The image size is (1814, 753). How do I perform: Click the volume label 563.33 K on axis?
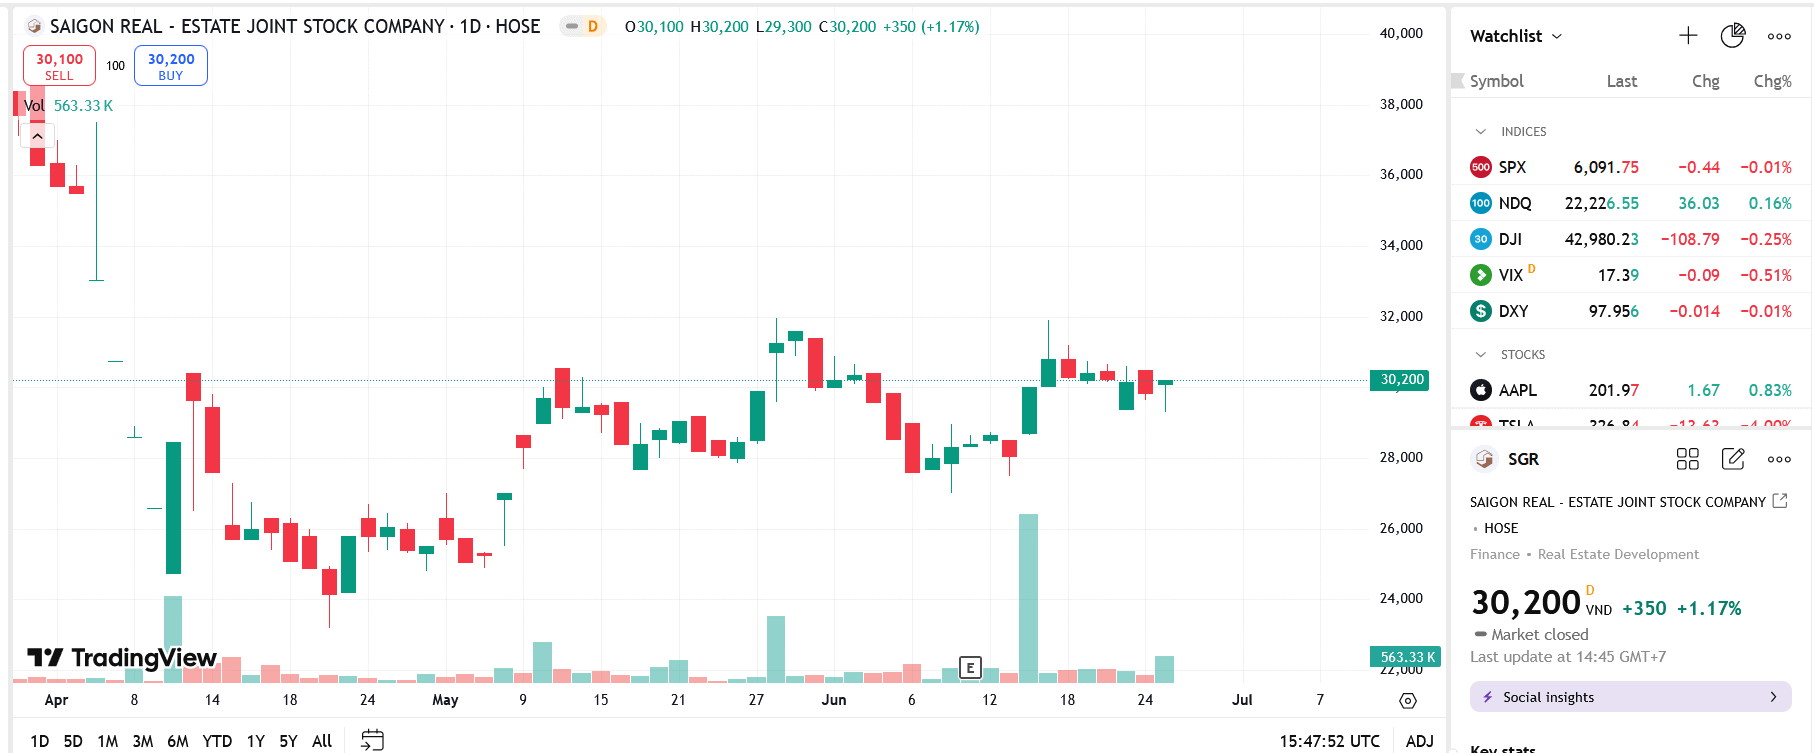(1405, 657)
